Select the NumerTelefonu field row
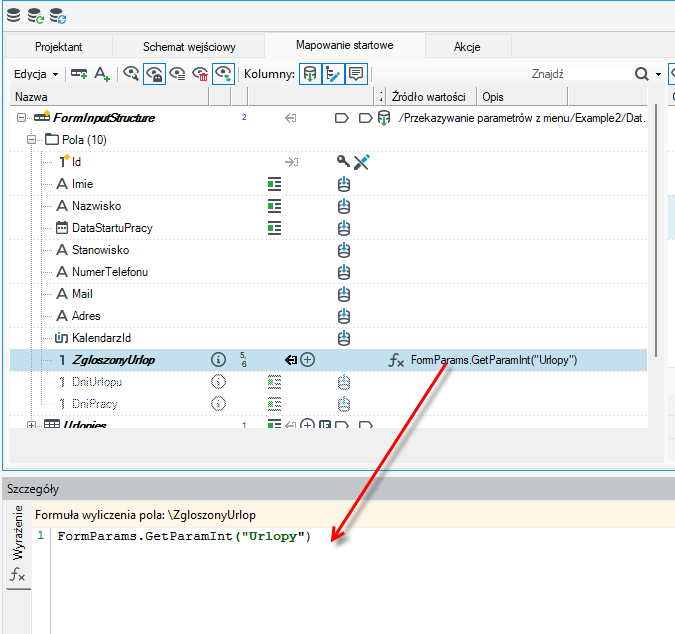Screen dimensions: 675x634 (x=328, y=272)
